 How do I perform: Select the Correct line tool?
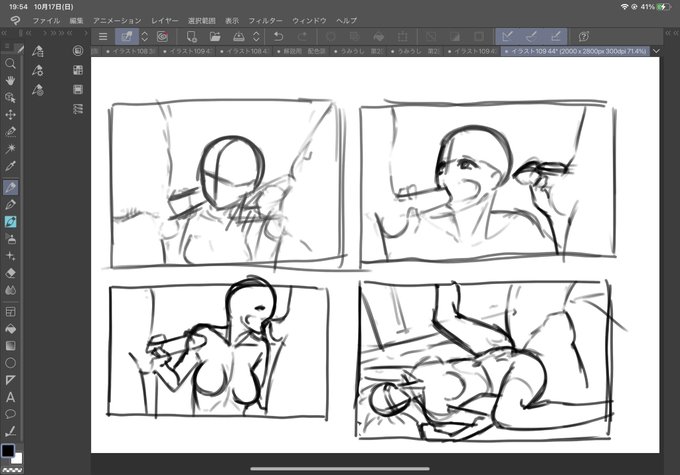click(10, 431)
